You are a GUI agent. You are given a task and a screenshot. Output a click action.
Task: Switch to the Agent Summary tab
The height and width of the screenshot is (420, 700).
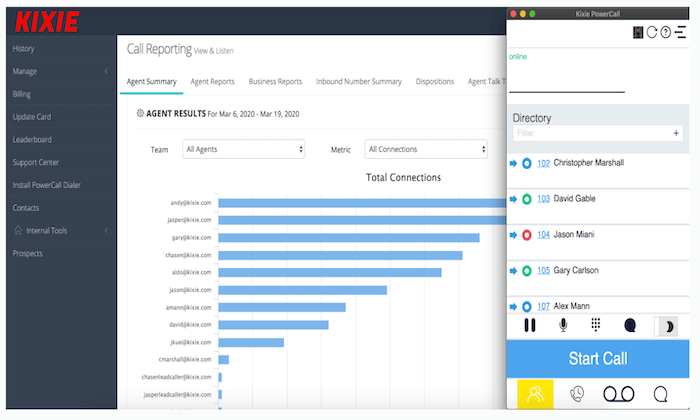pos(151,82)
